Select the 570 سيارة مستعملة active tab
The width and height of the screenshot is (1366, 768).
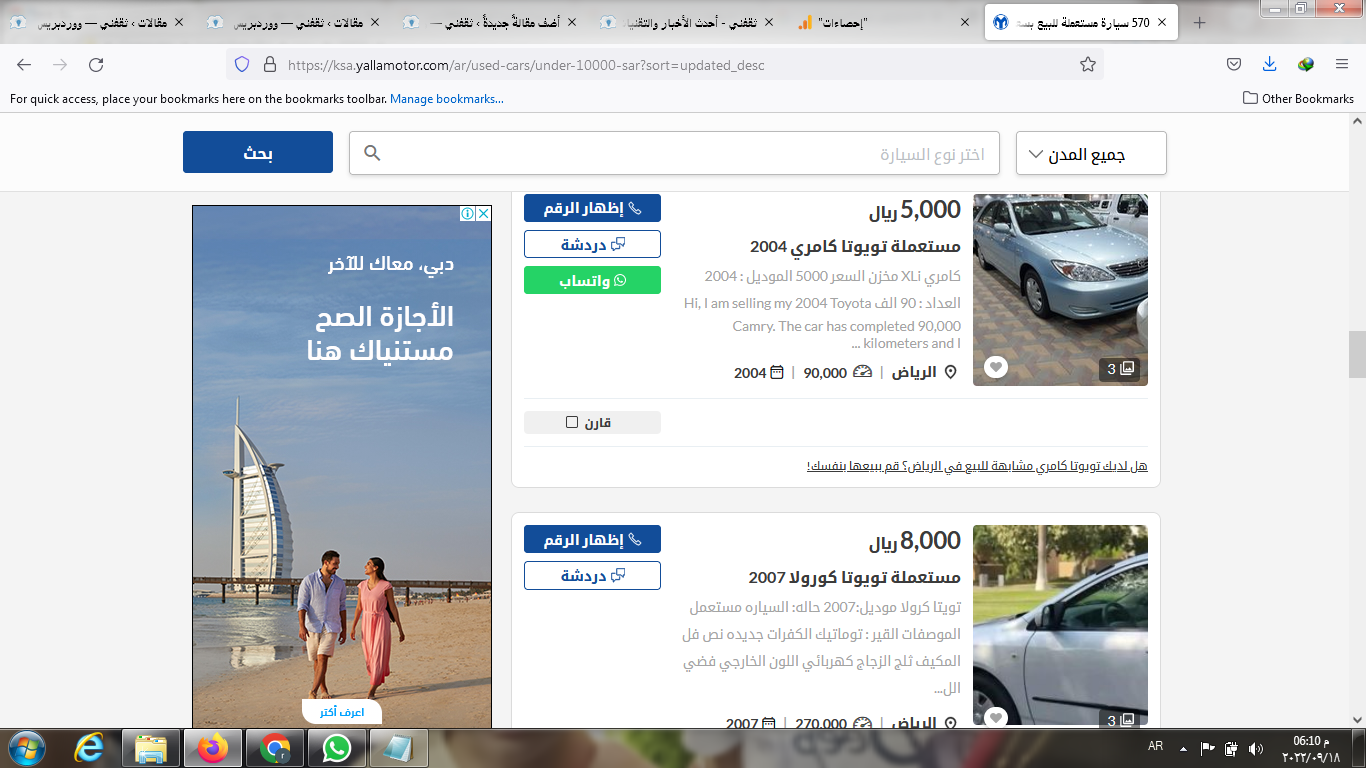click(x=1081, y=22)
